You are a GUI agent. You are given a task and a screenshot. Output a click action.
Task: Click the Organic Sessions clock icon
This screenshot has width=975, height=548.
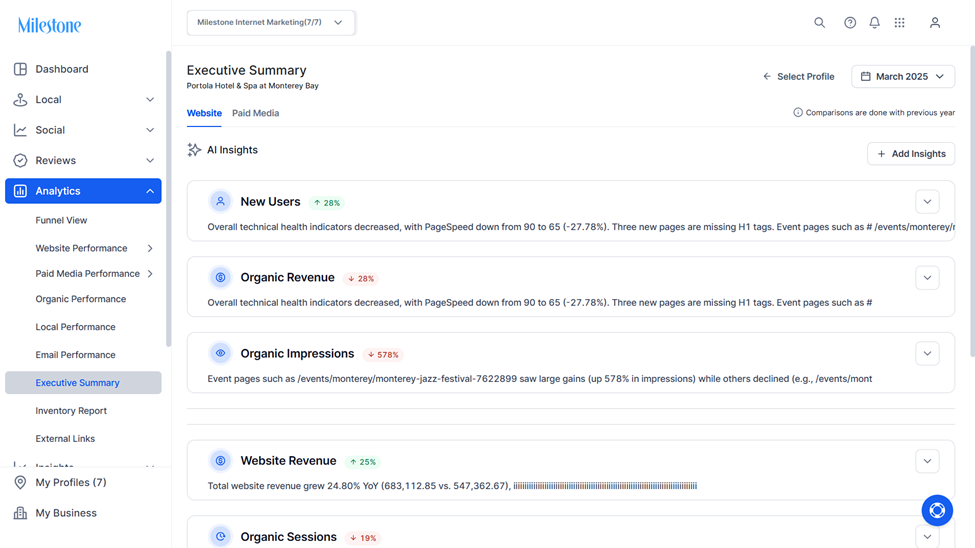click(220, 536)
